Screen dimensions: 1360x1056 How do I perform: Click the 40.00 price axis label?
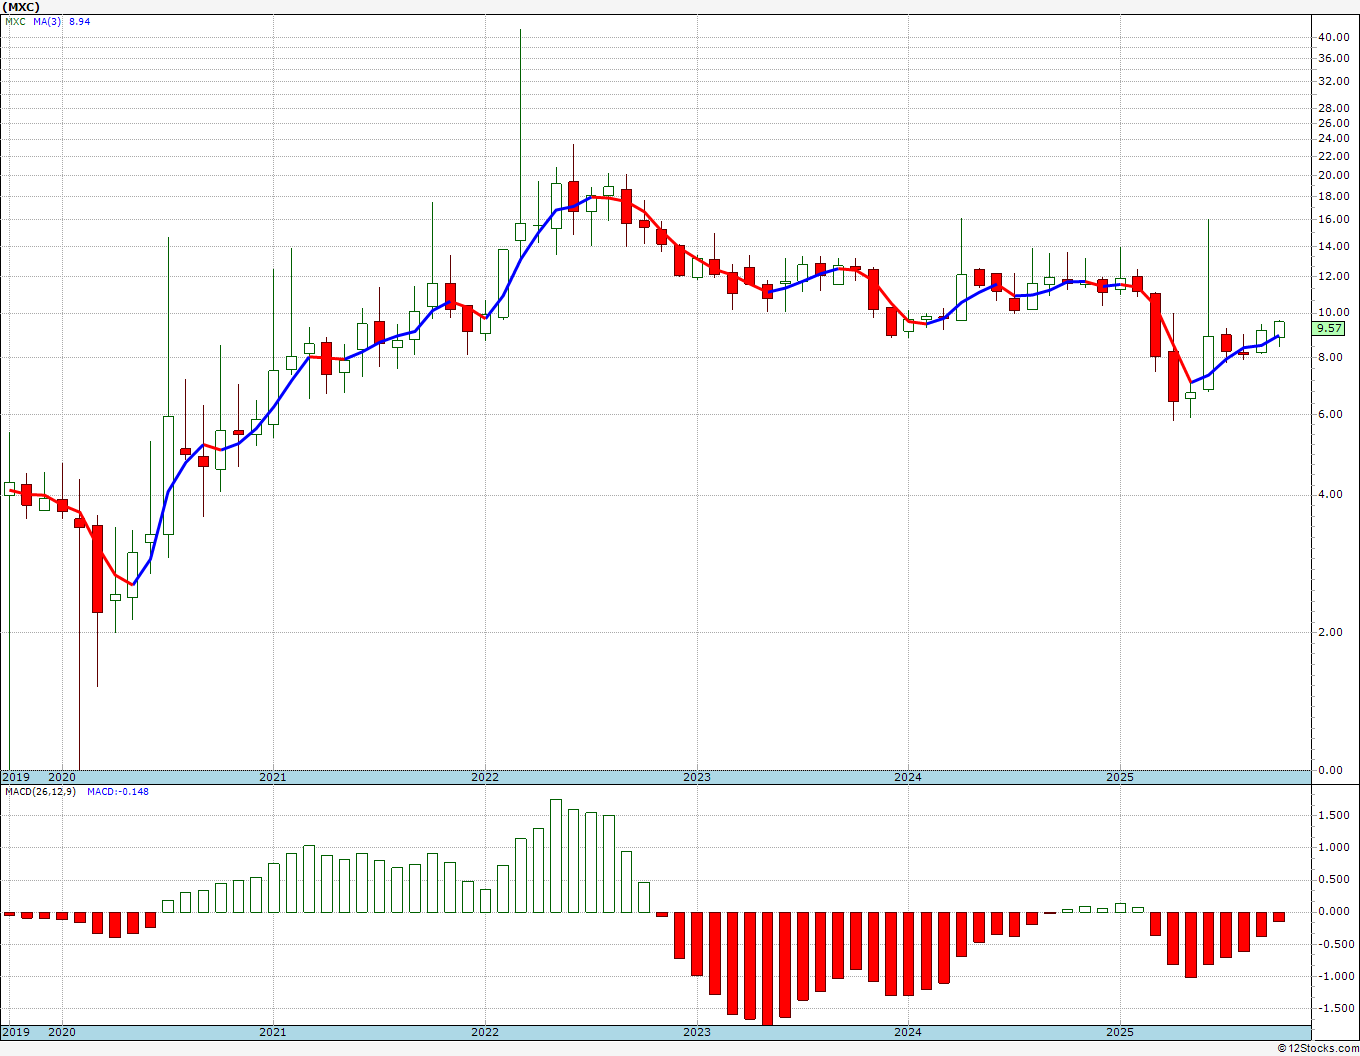pos(1333,37)
